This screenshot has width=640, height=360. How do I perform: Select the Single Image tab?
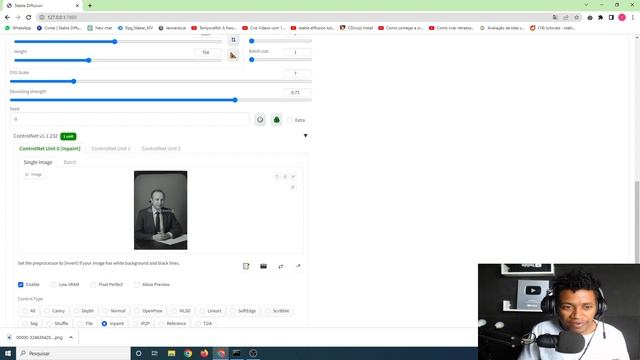38,162
